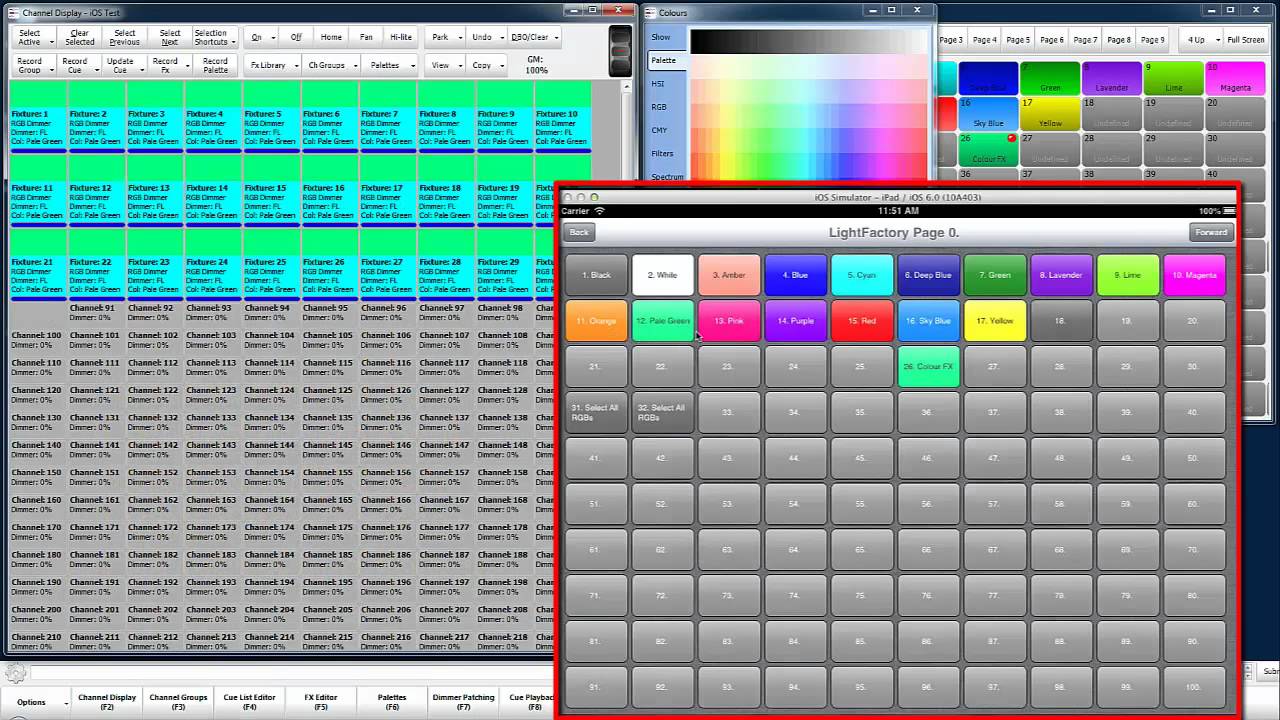Click the Record Palette button
Screen dimensions: 1280x720
215,65
